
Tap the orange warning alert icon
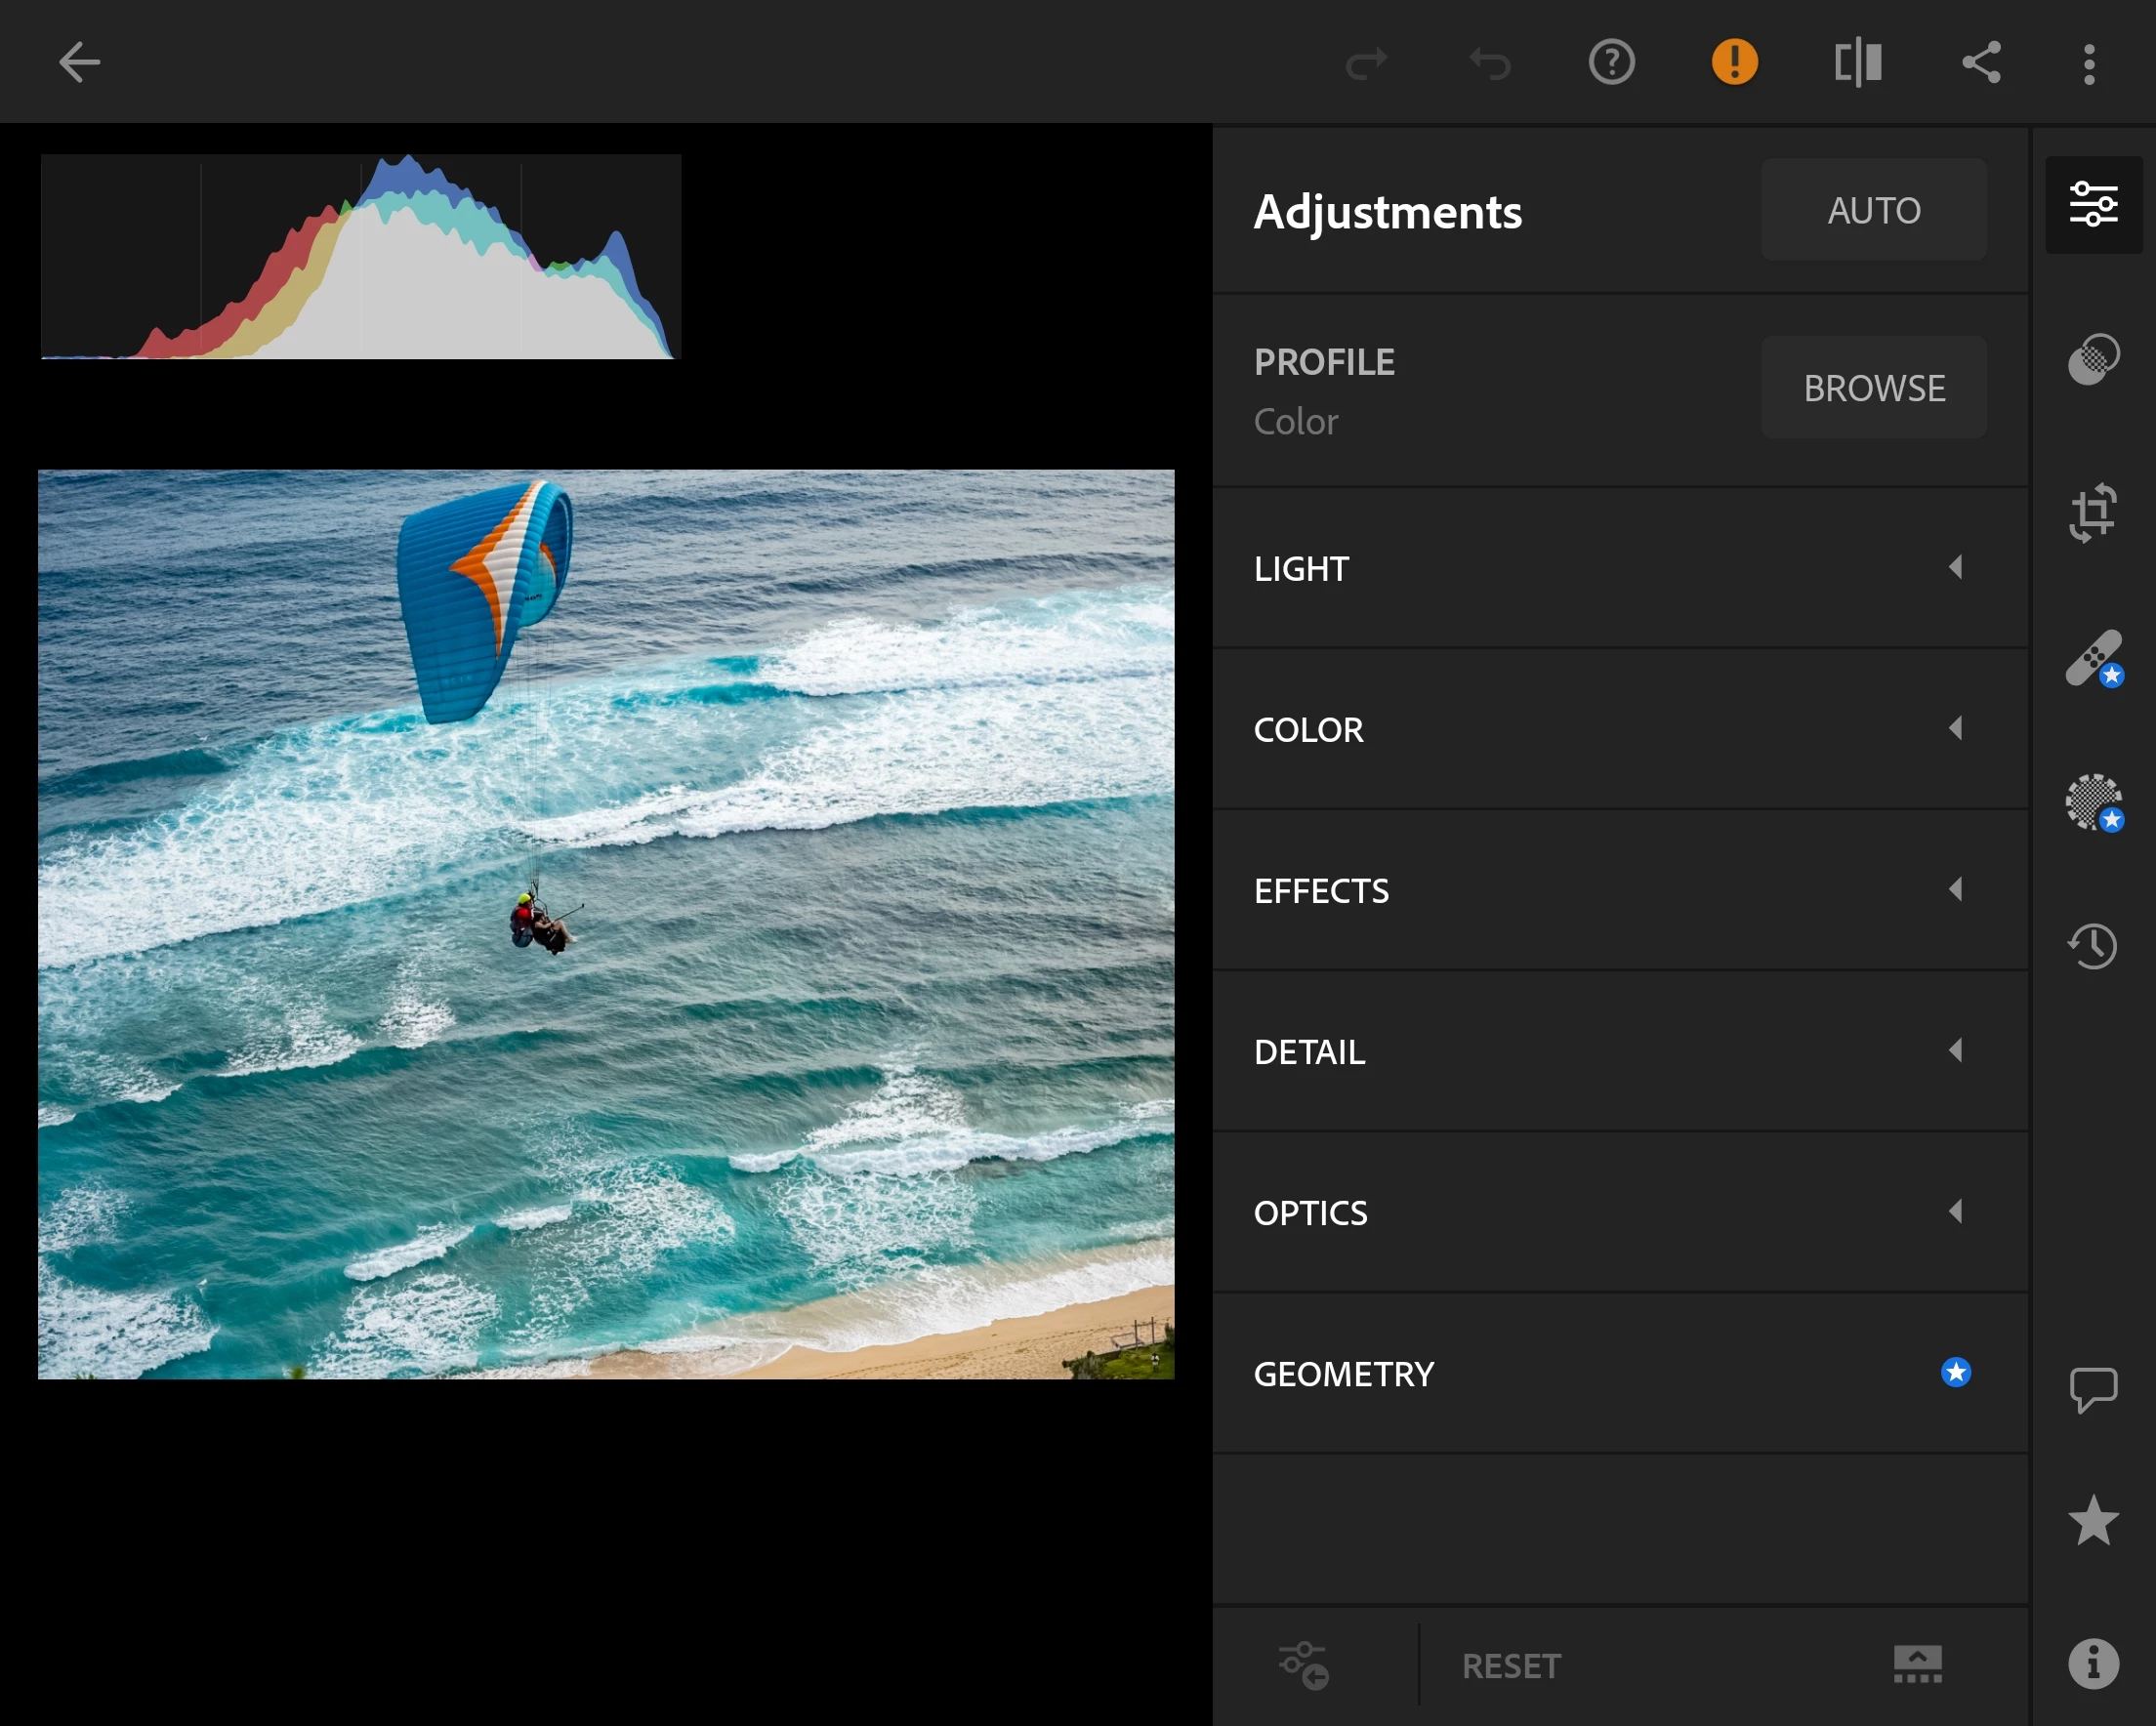[x=1734, y=63]
